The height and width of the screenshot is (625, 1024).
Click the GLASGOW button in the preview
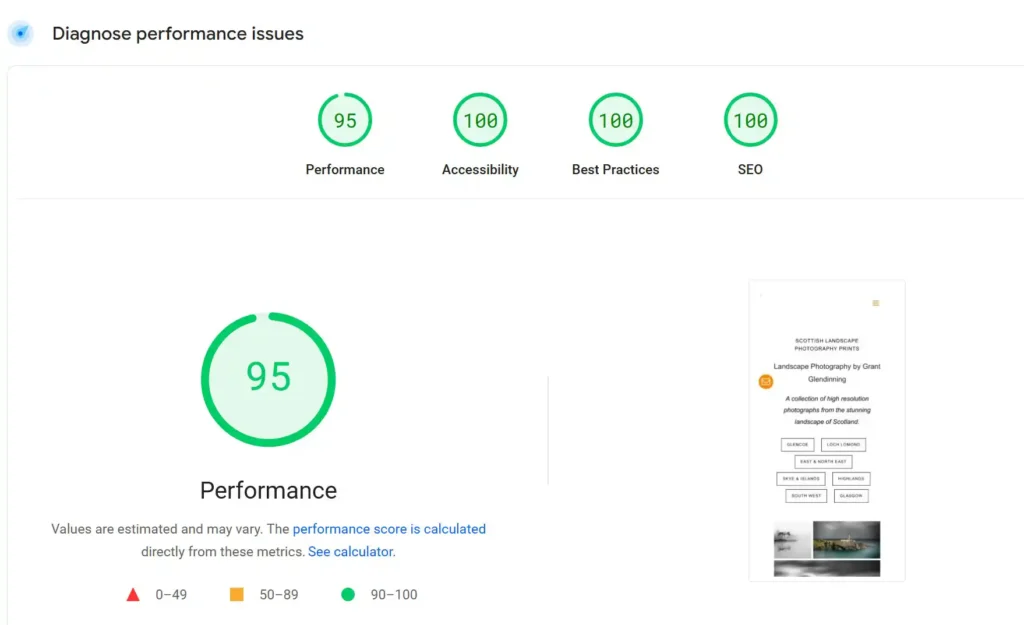[851, 496]
